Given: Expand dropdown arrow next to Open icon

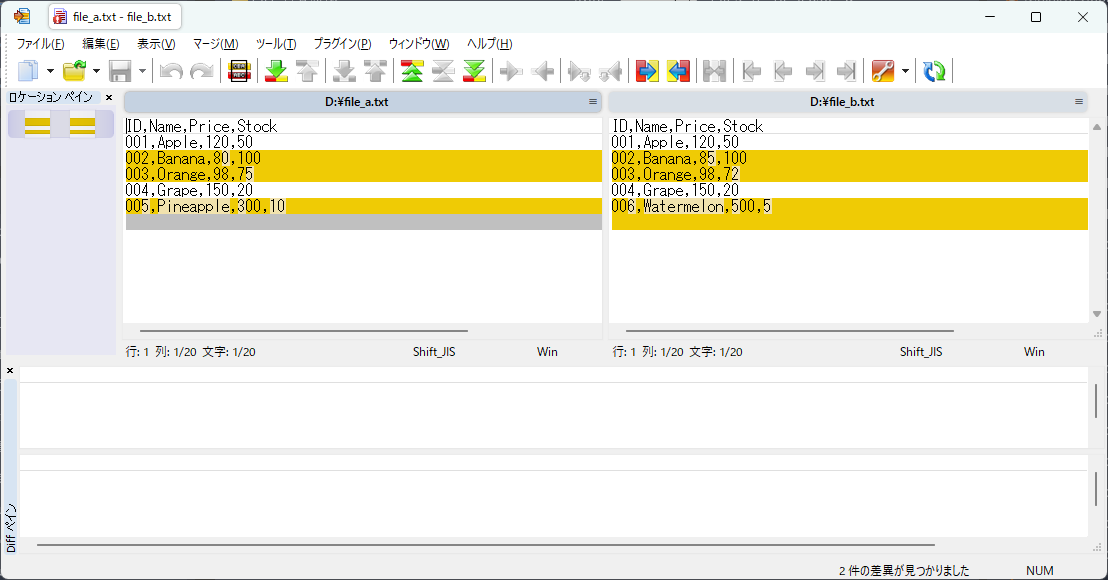Looking at the screenshot, I should pyautogui.click(x=96, y=71).
